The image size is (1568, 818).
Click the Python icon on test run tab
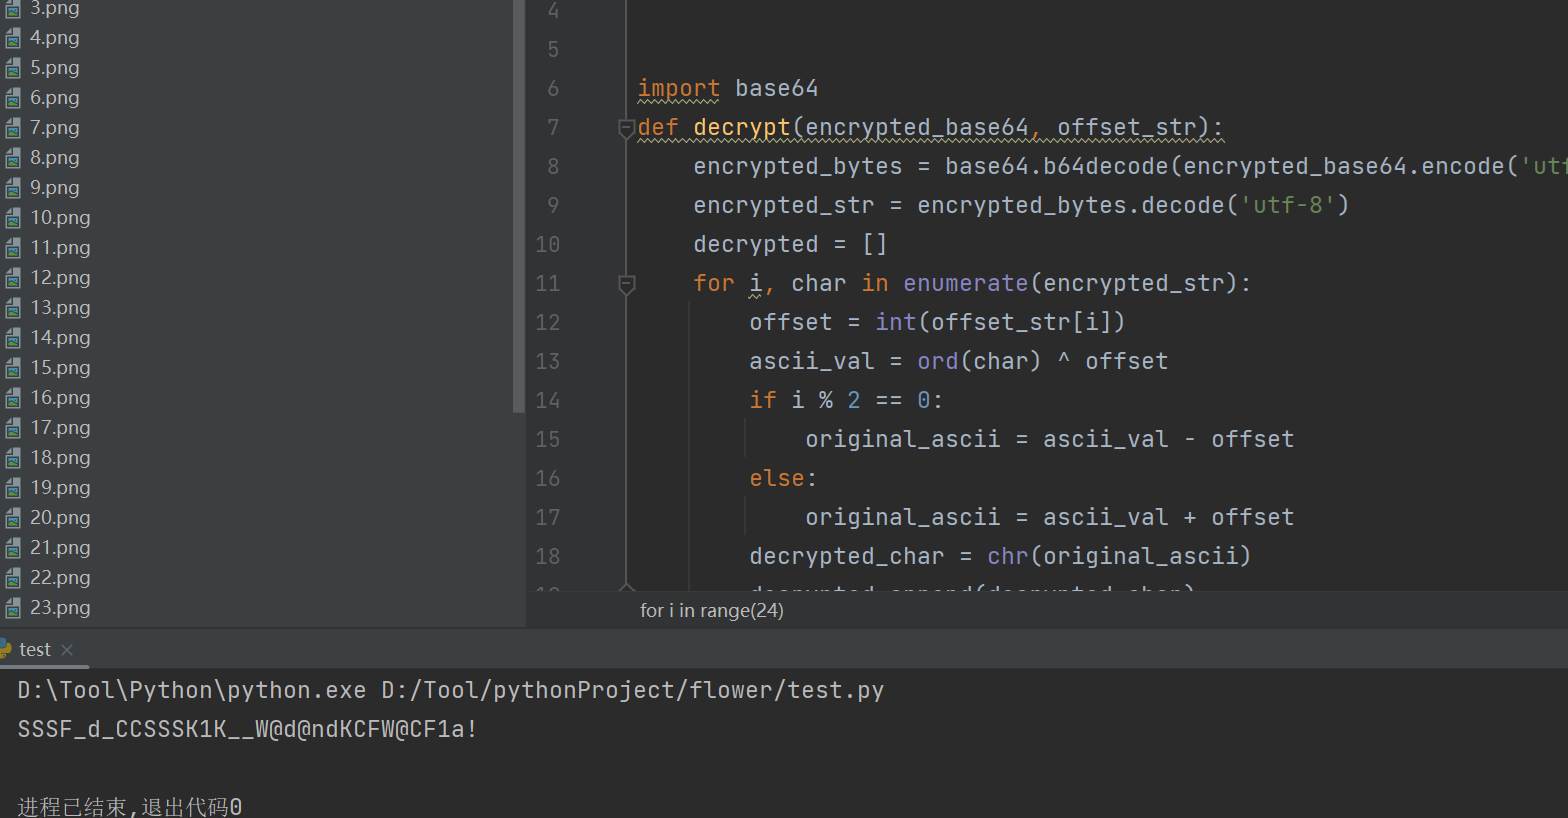pos(5,649)
